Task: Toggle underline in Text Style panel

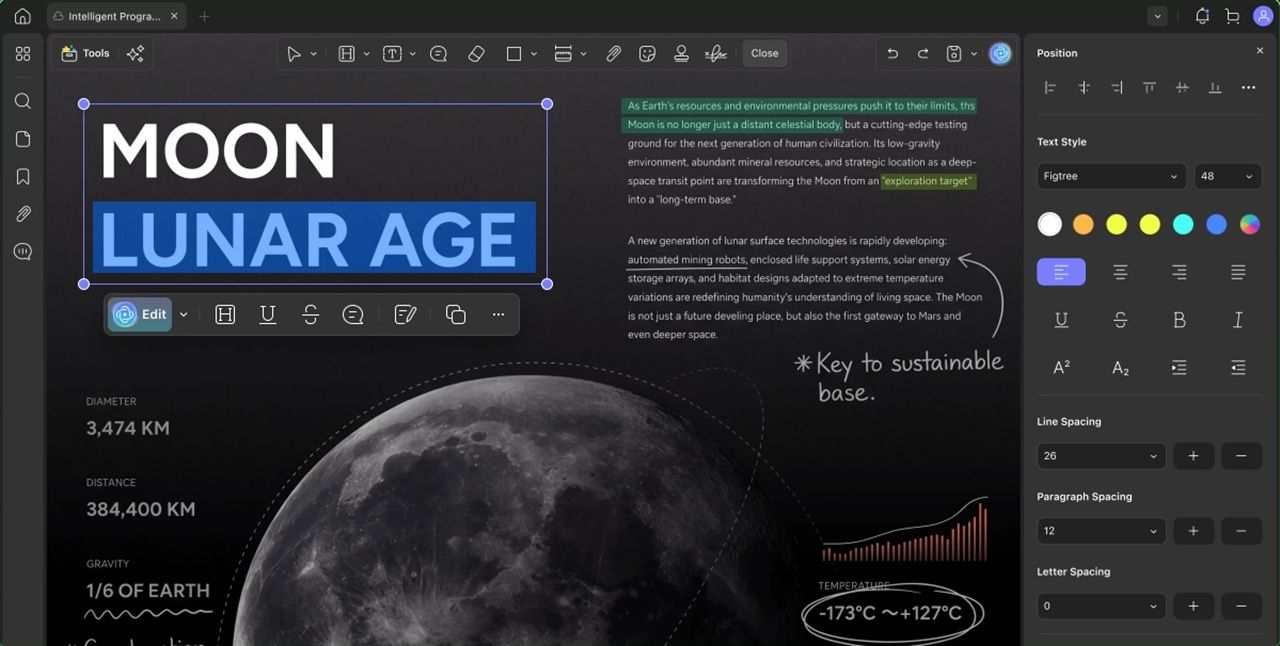Action: pos(1061,320)
